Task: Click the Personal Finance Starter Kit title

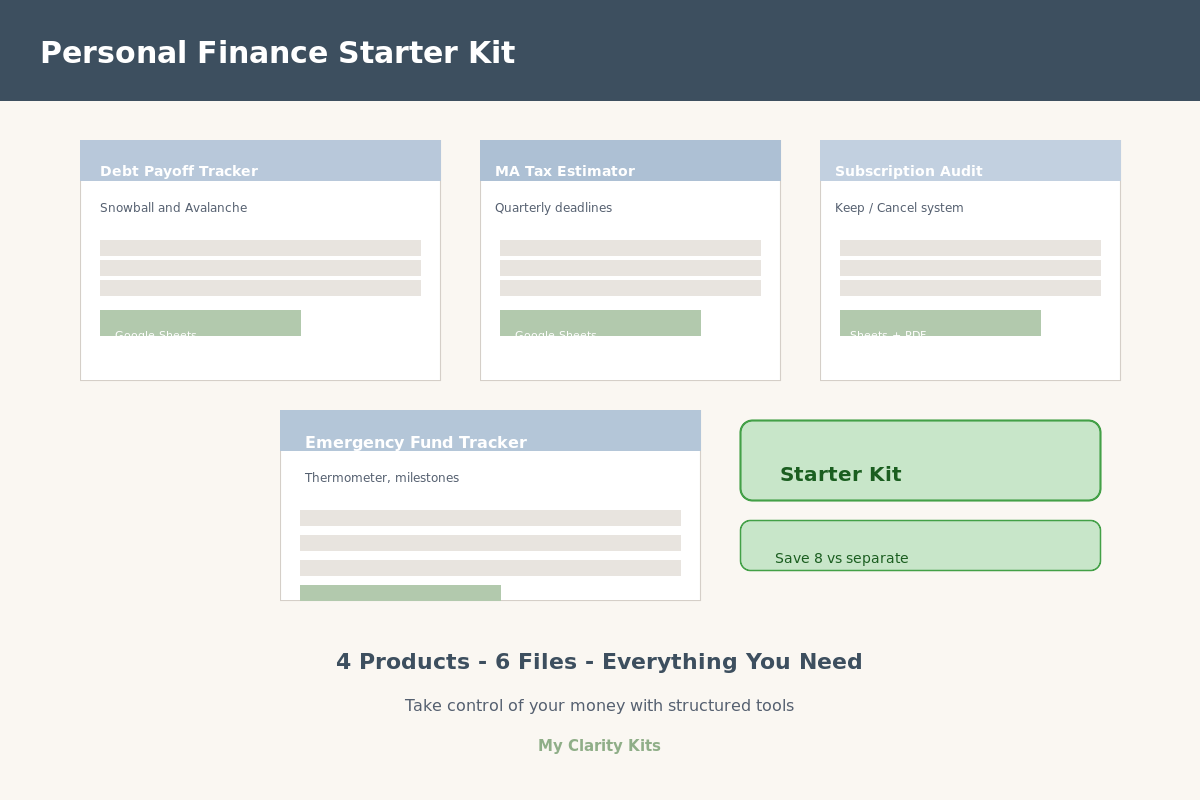Action: pos(277,53)
